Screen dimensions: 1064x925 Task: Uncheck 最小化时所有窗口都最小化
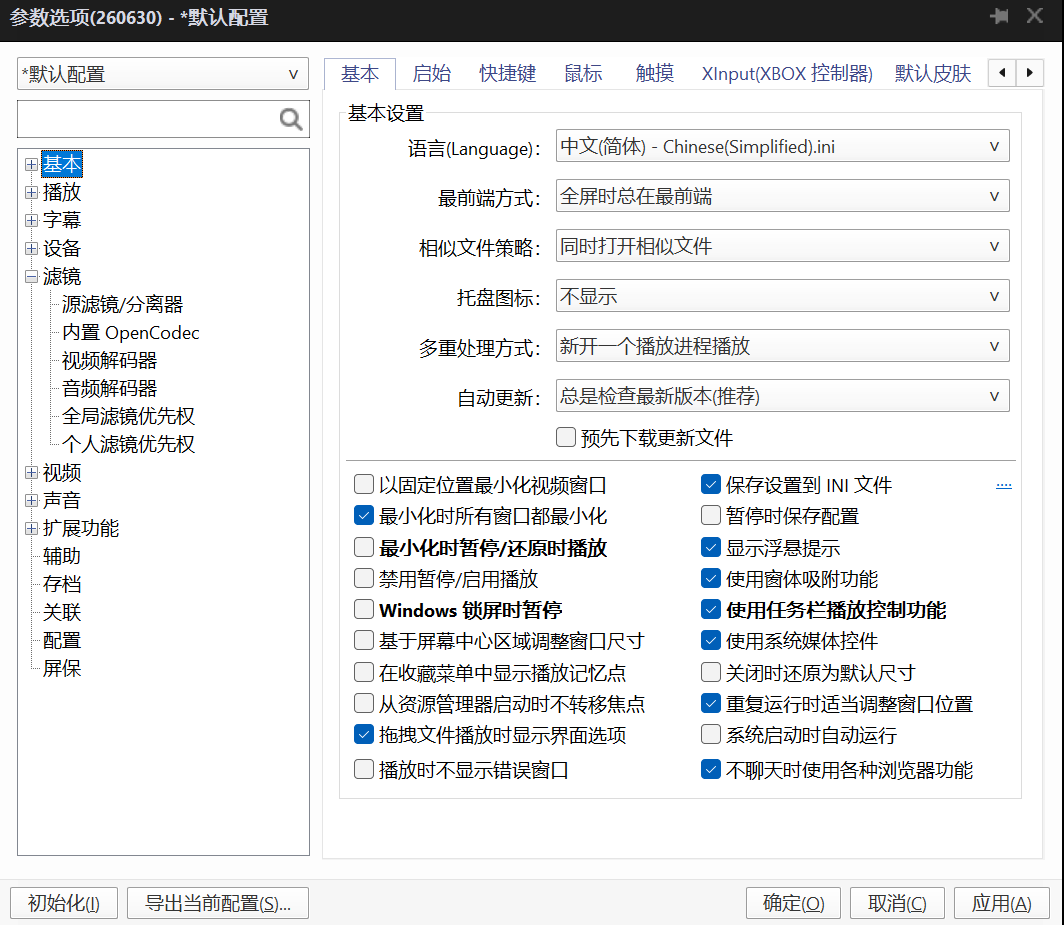tap(364, 516)
